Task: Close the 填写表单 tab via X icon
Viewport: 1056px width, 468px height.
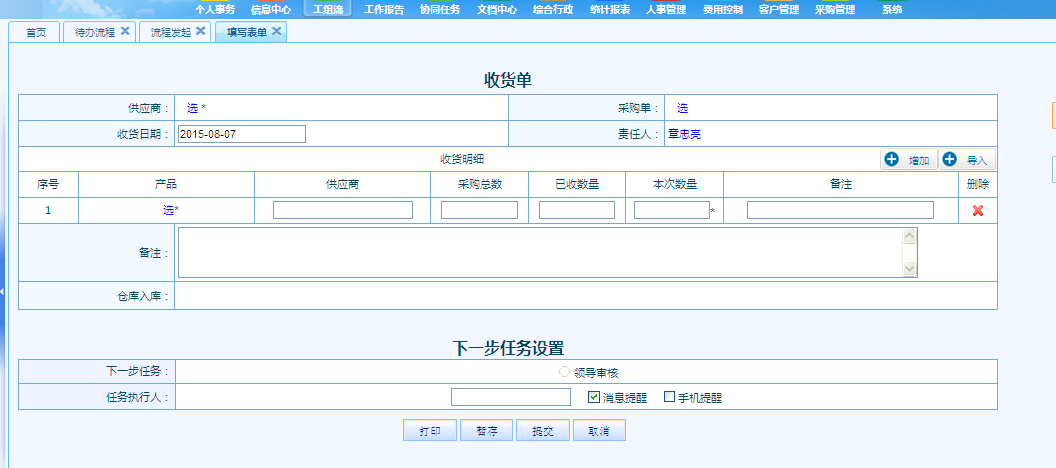Action: (277, 31)
